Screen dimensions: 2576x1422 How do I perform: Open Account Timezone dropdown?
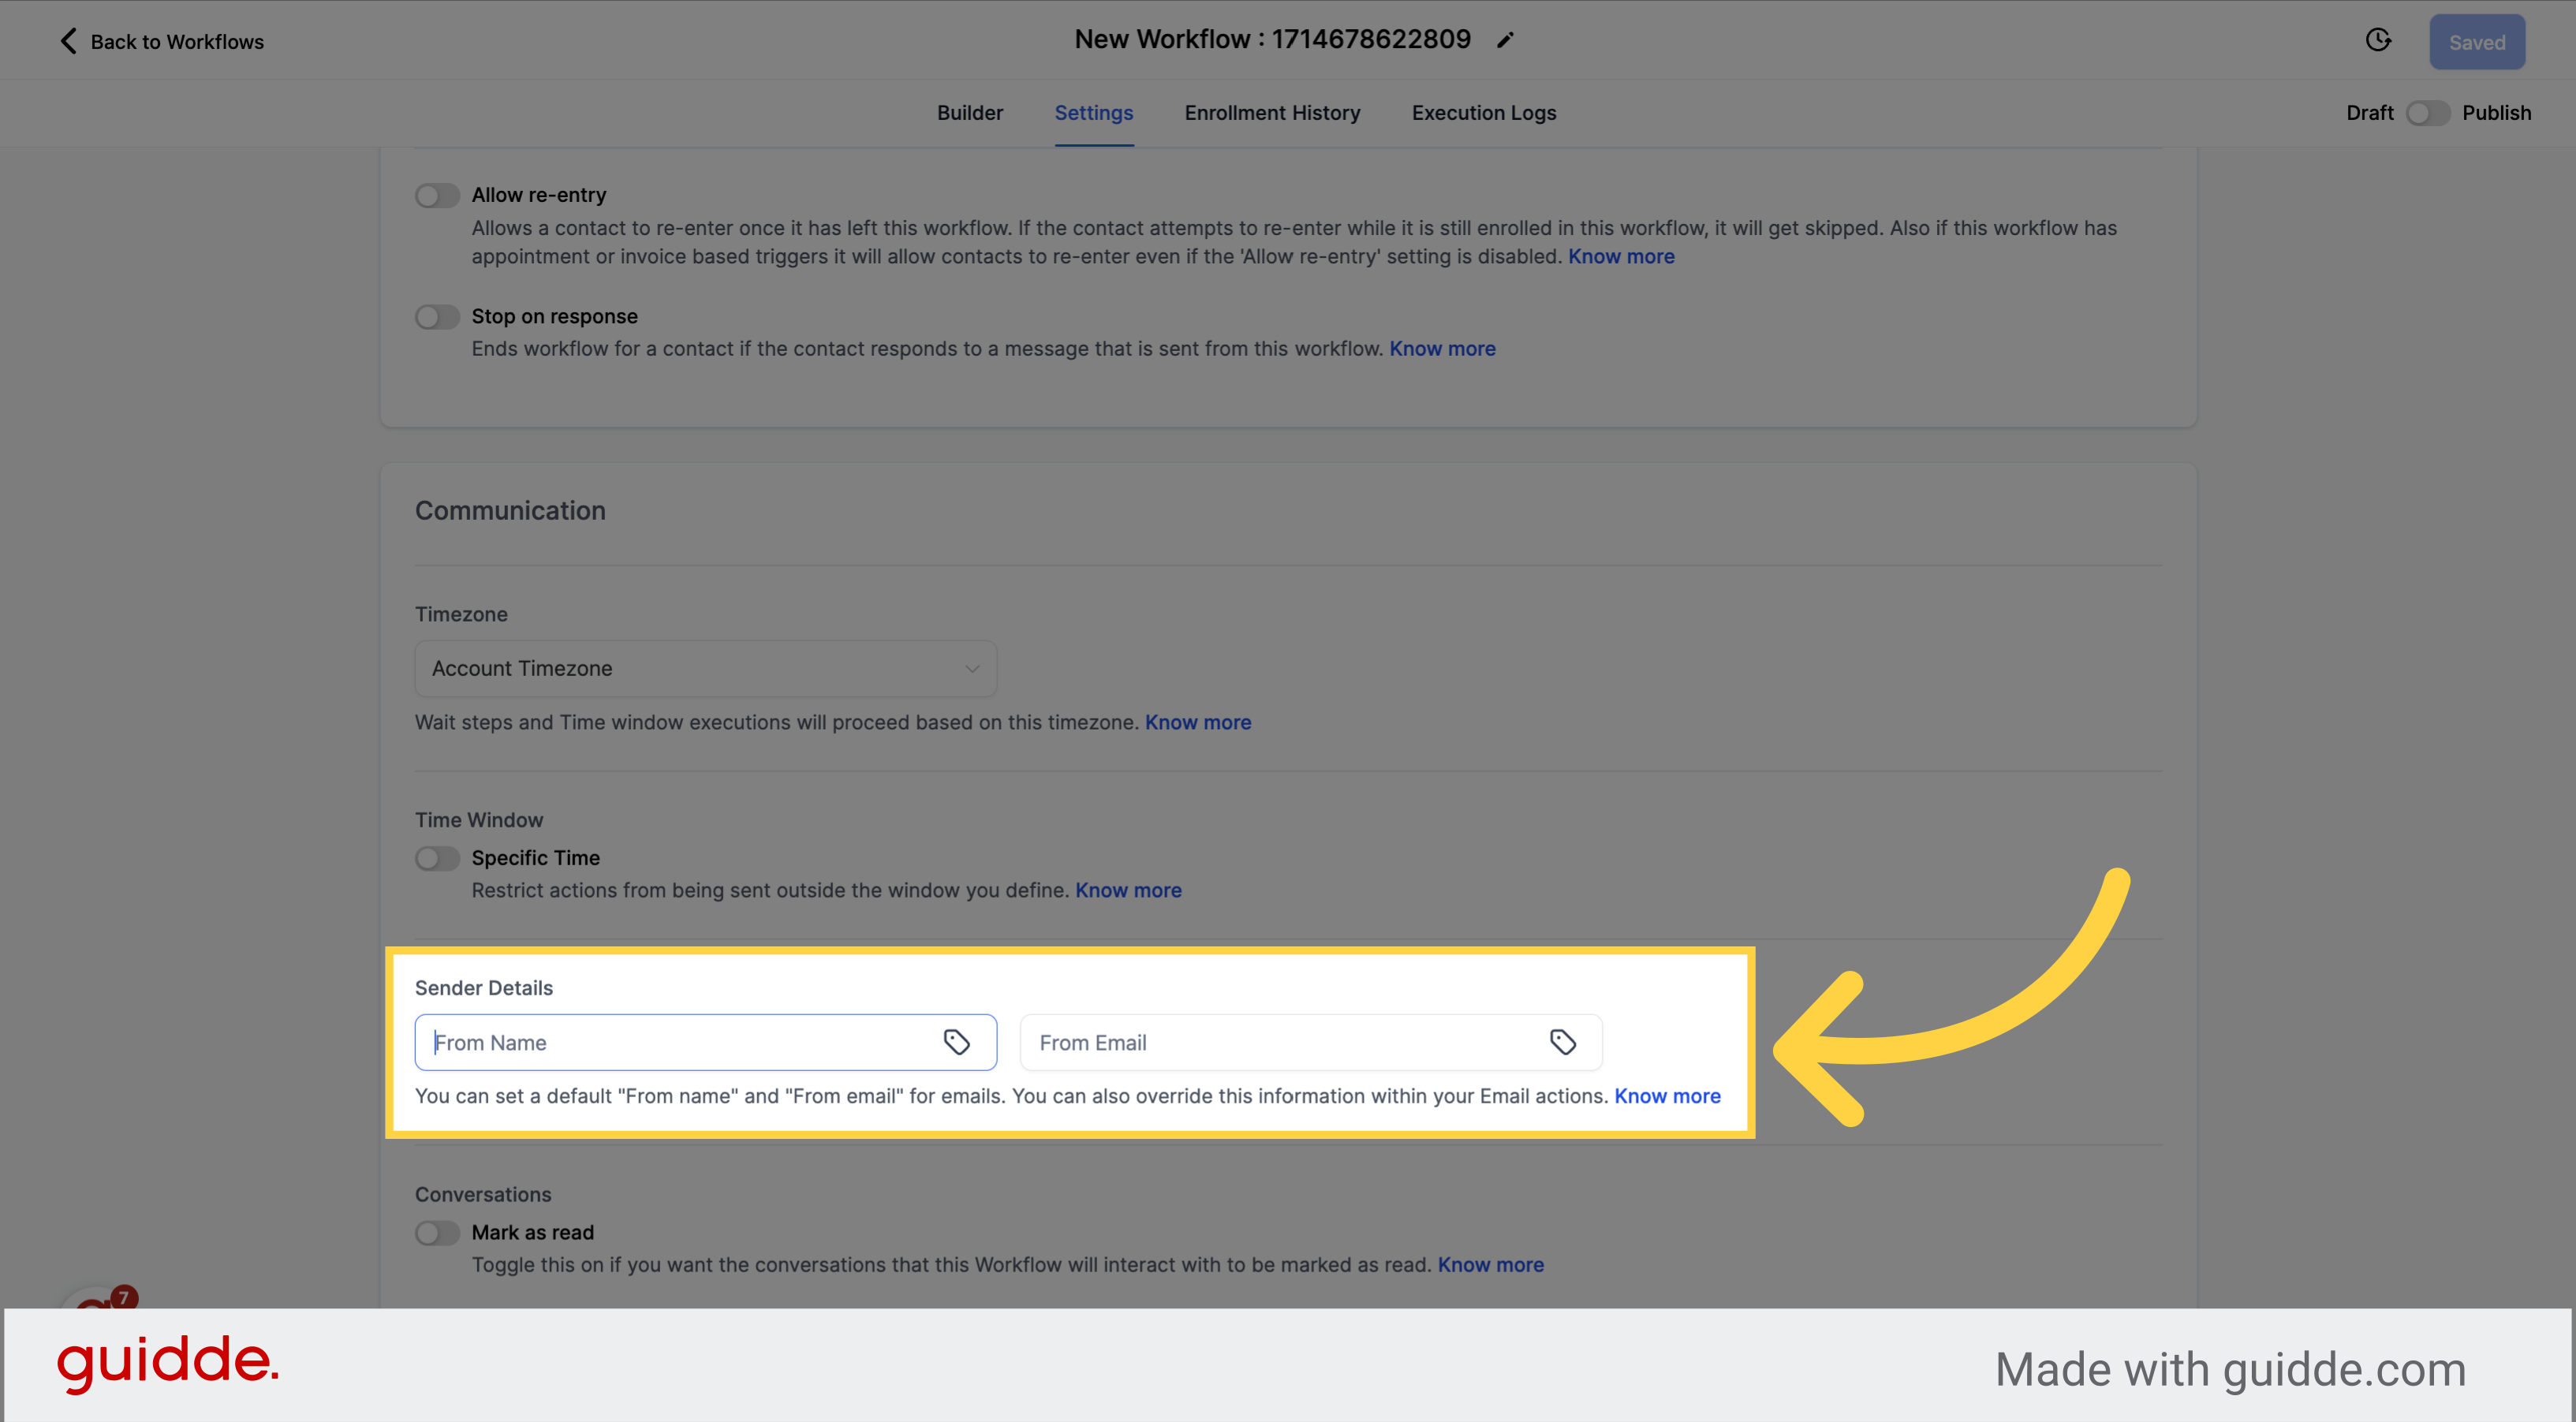(x=705, y=668)
